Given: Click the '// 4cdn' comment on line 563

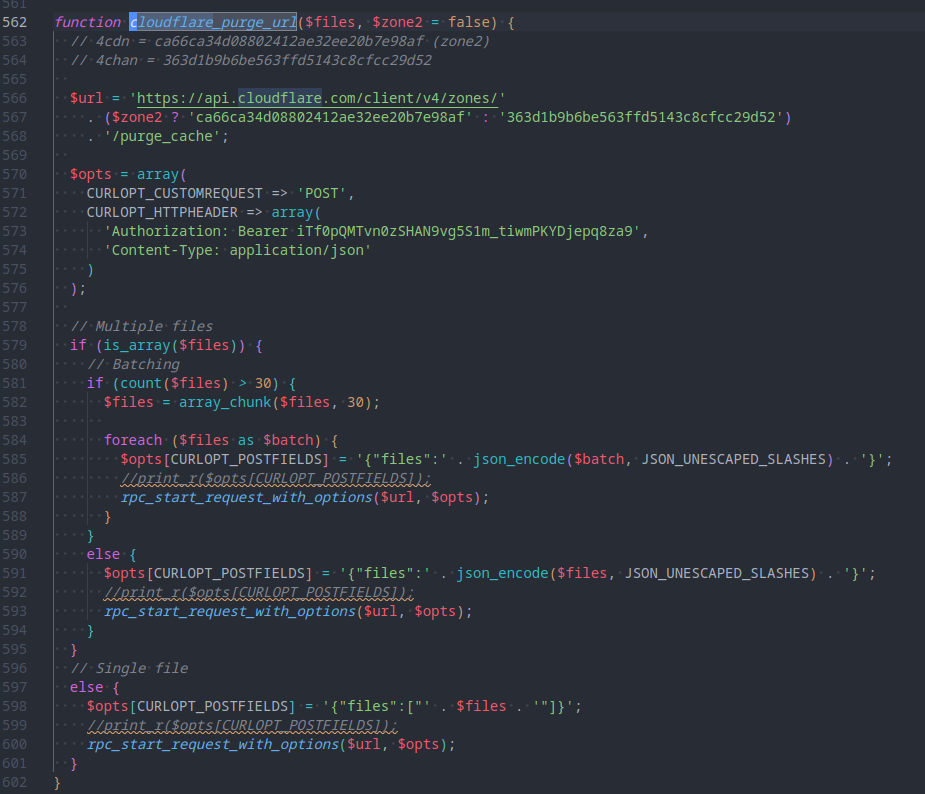Looking at the screenshot, I should click(280, 41).
